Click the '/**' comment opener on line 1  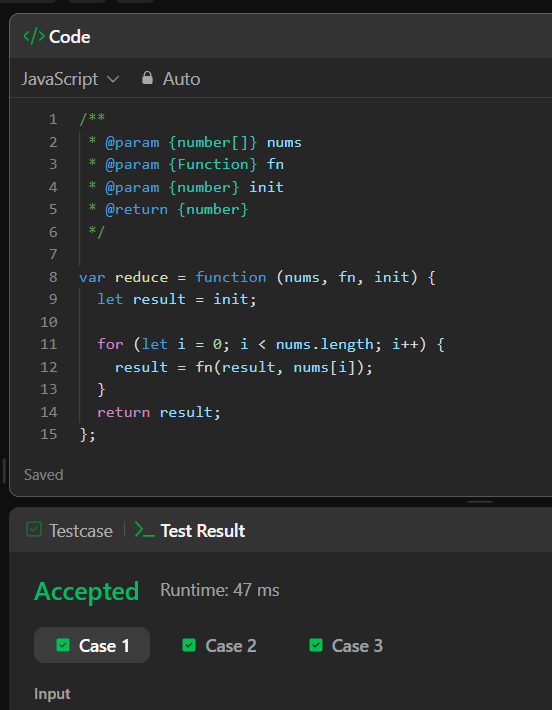(x=92, y=119)
